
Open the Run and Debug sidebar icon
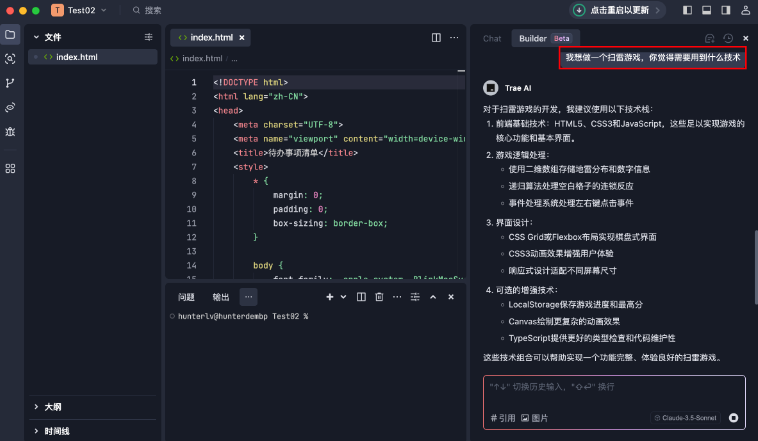pyautogui.click(x=10, y=131)
